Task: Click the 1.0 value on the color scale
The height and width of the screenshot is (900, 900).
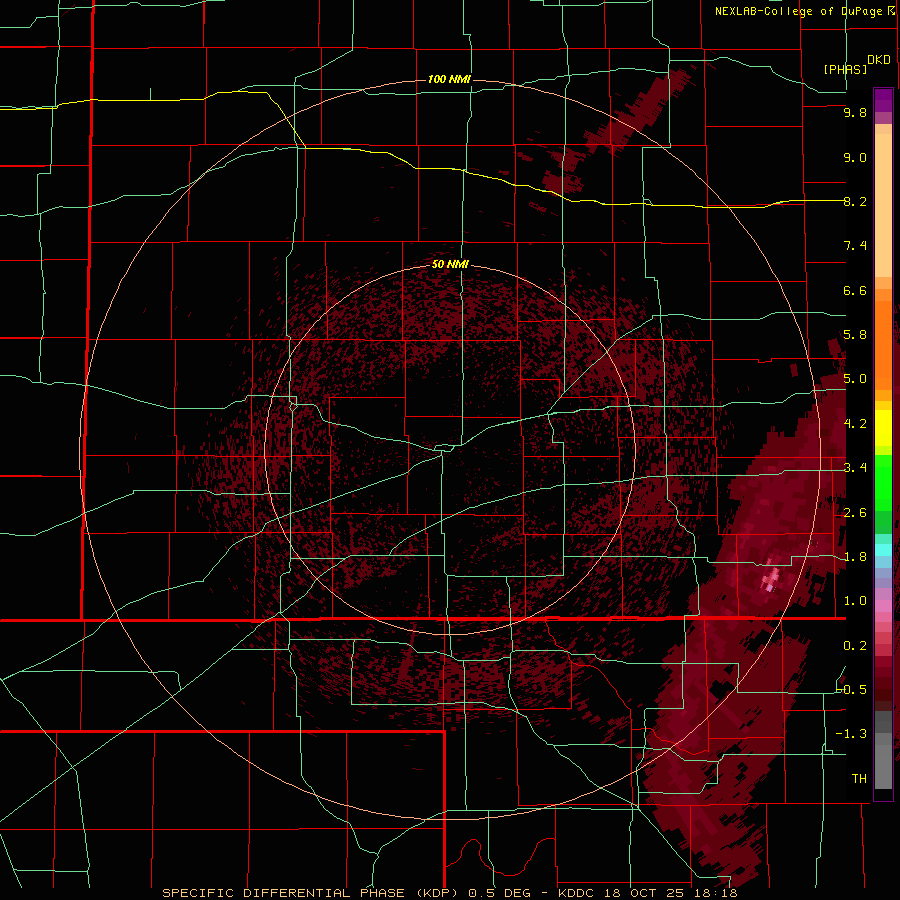Action: (855, 601)
